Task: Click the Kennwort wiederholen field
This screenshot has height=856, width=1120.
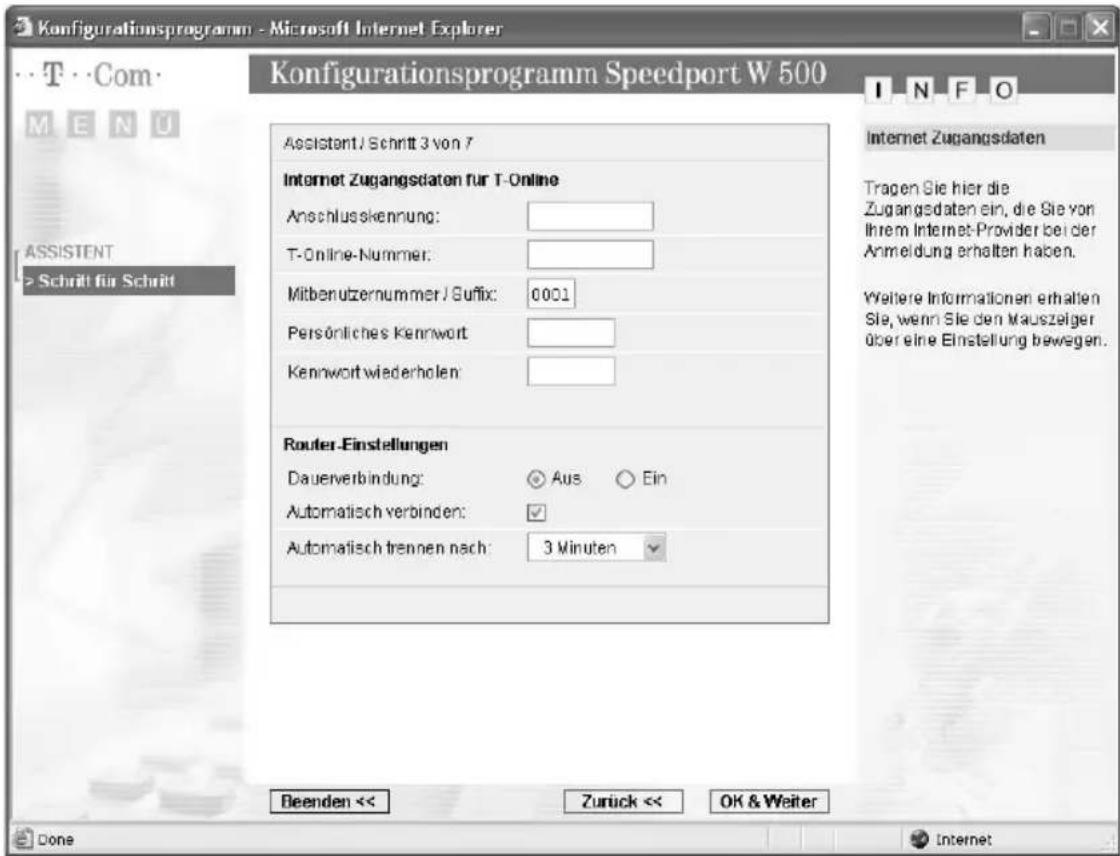Action: pyautogui.click(x=571, y=372)
